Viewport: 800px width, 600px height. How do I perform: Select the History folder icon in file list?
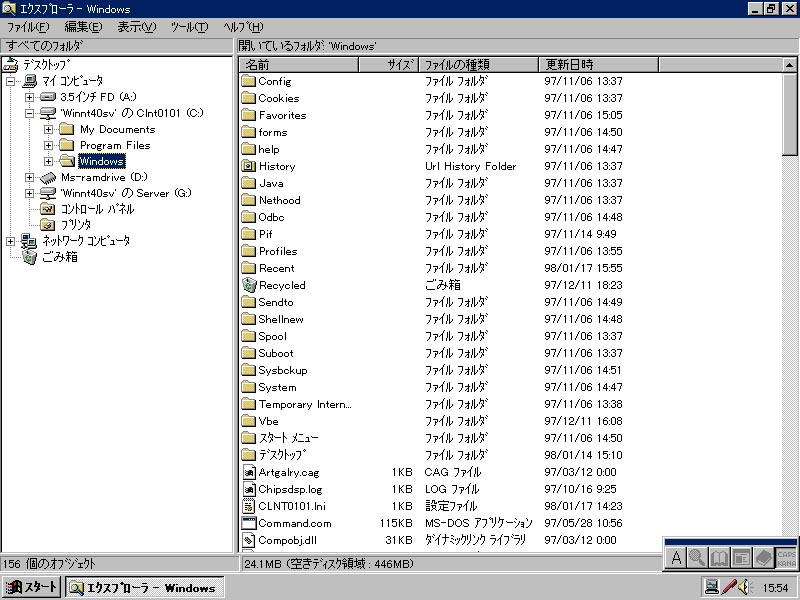(x=248, y=166)
